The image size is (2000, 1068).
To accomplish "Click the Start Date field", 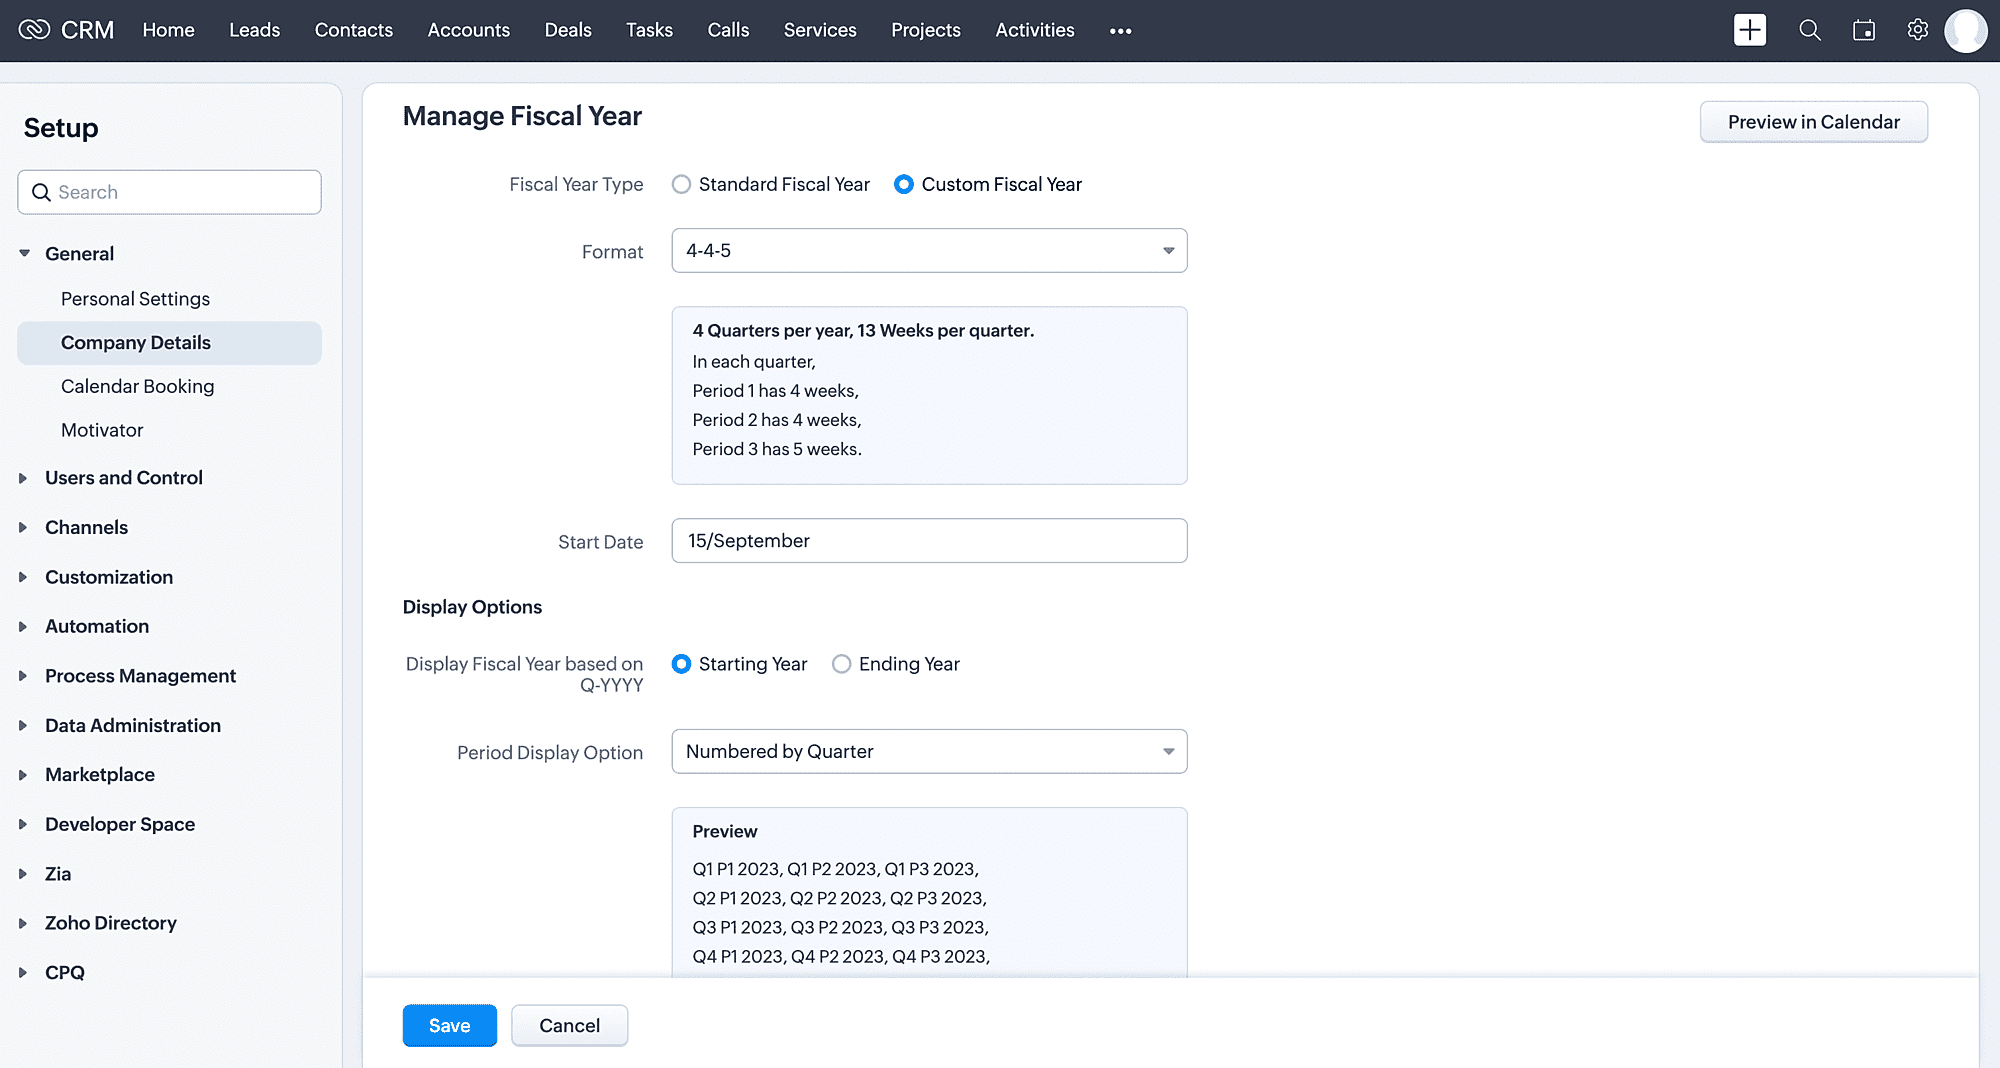I will [928, 541].
